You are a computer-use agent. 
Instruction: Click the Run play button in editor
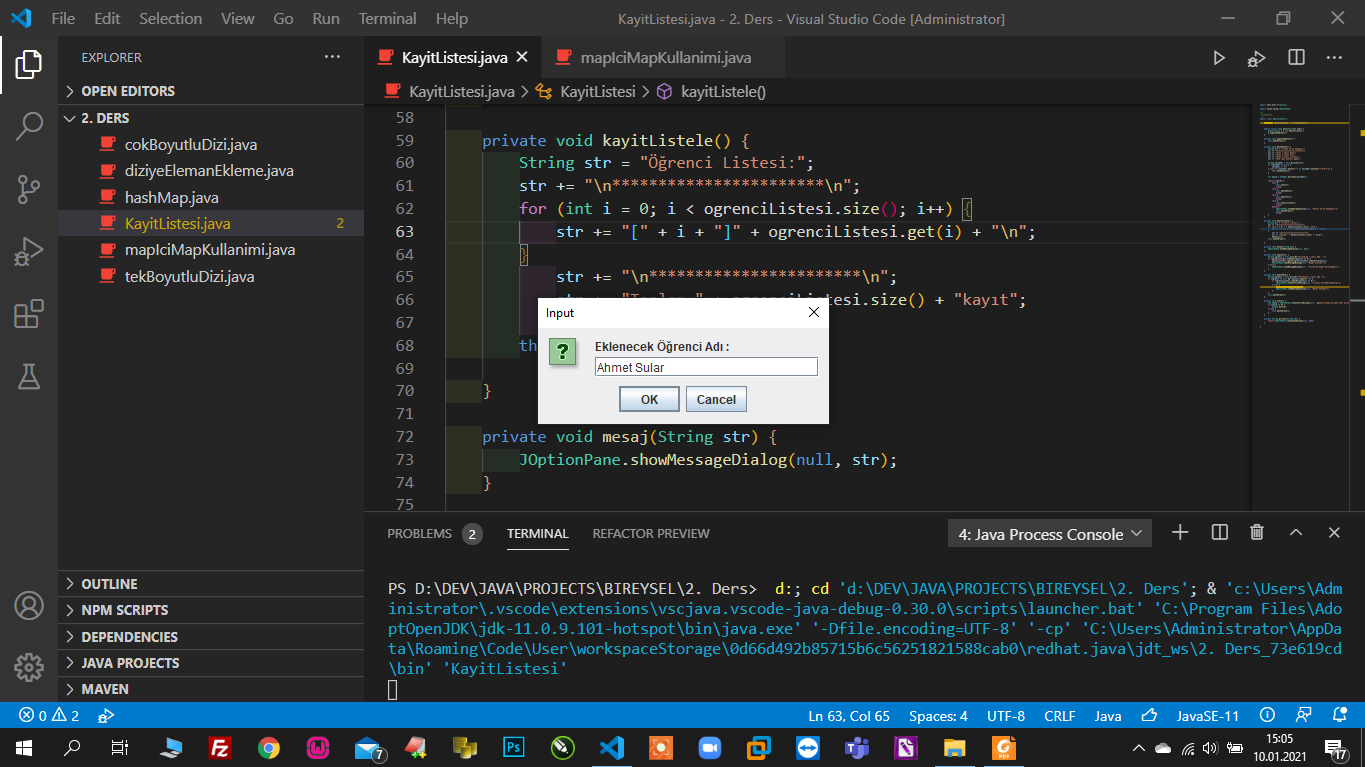coord(1218,58)
